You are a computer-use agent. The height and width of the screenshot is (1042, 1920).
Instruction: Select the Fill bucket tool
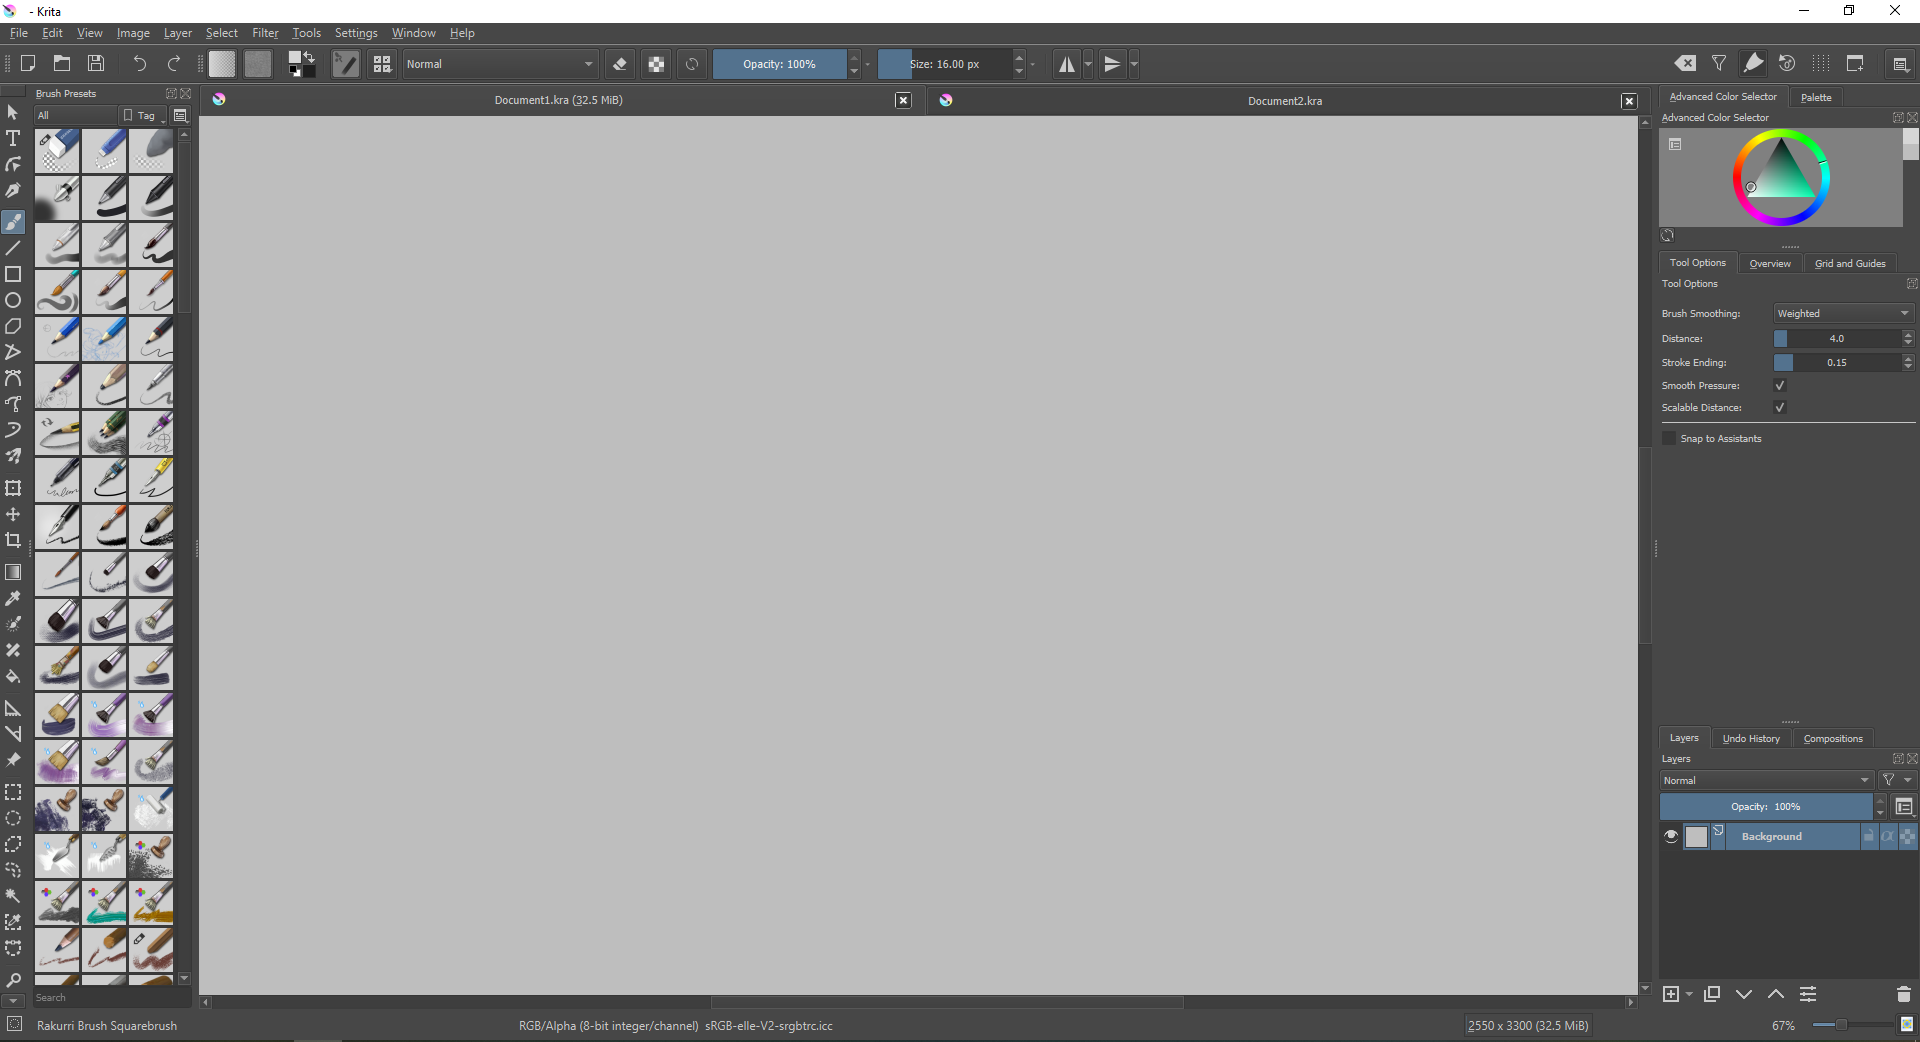13,676
